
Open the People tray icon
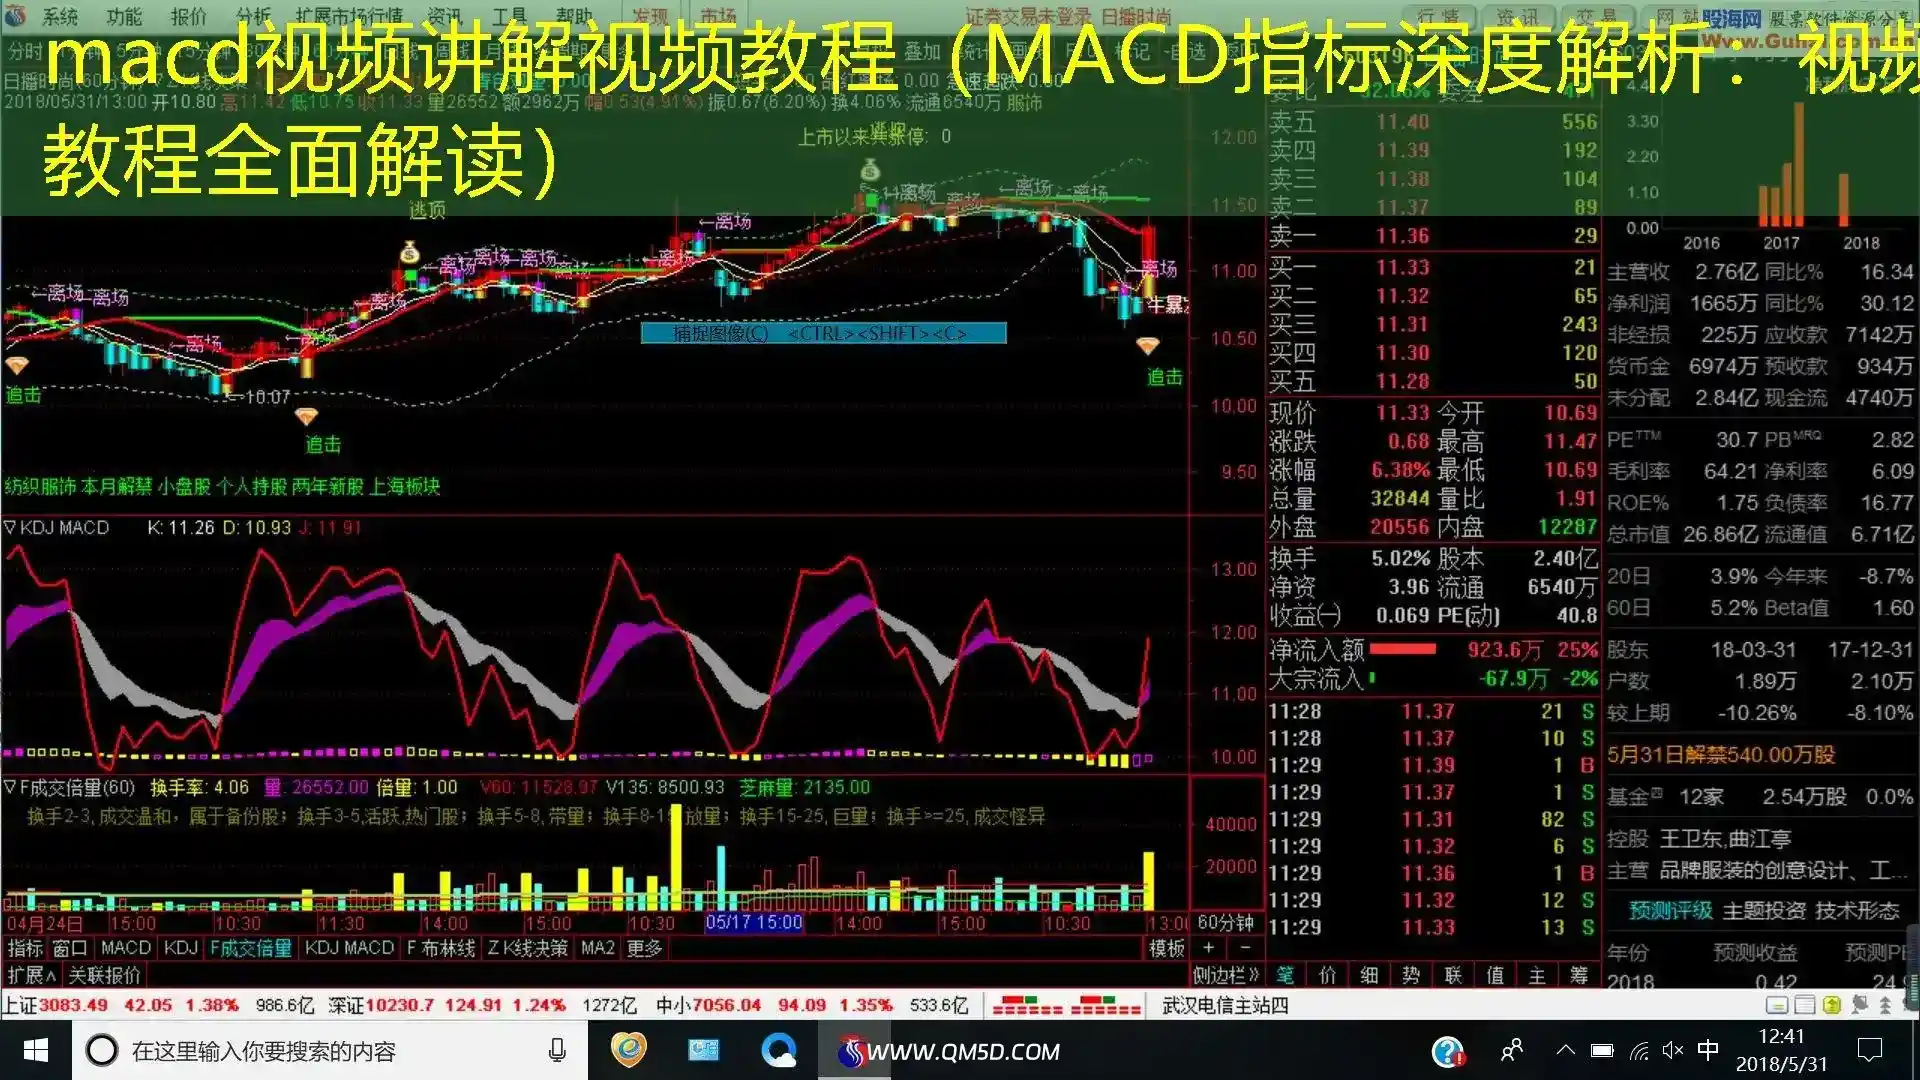tap(1512, 1050)
